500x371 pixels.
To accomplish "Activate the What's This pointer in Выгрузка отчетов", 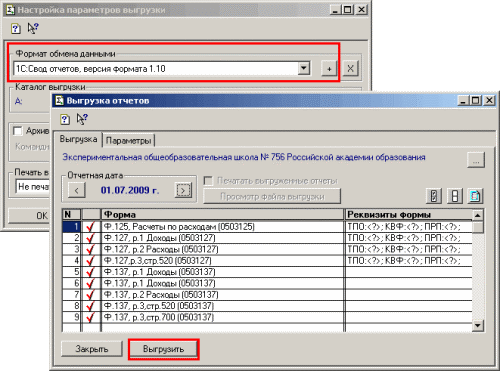I will coord(82,119).
